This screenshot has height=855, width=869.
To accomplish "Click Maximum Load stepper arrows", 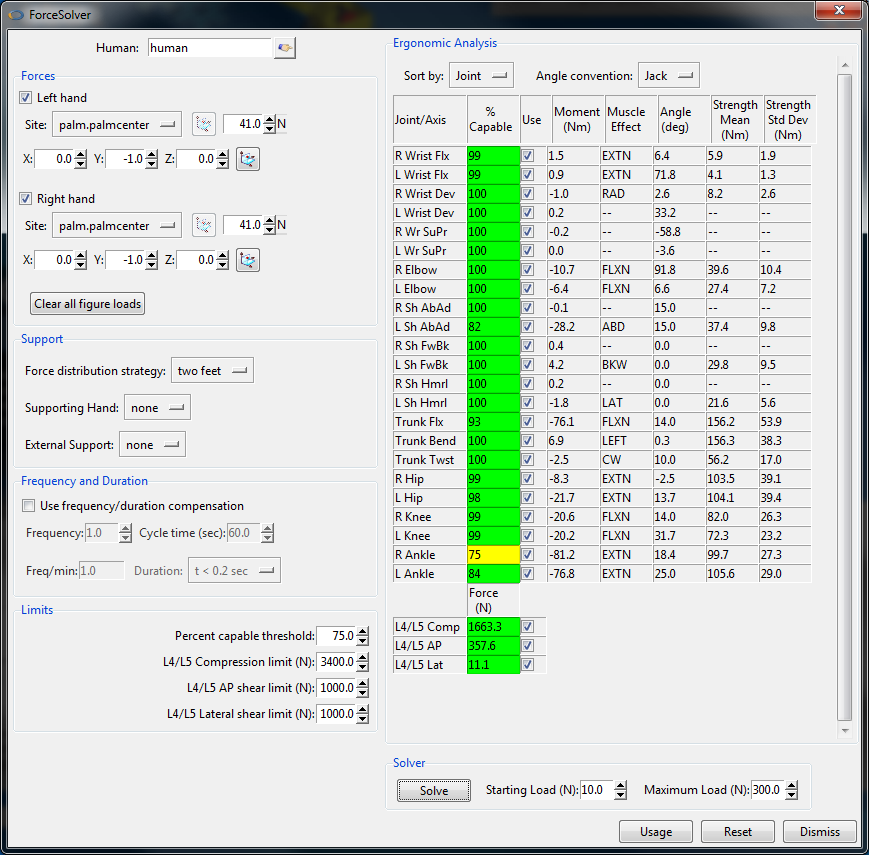I will [x=792, y=790].
